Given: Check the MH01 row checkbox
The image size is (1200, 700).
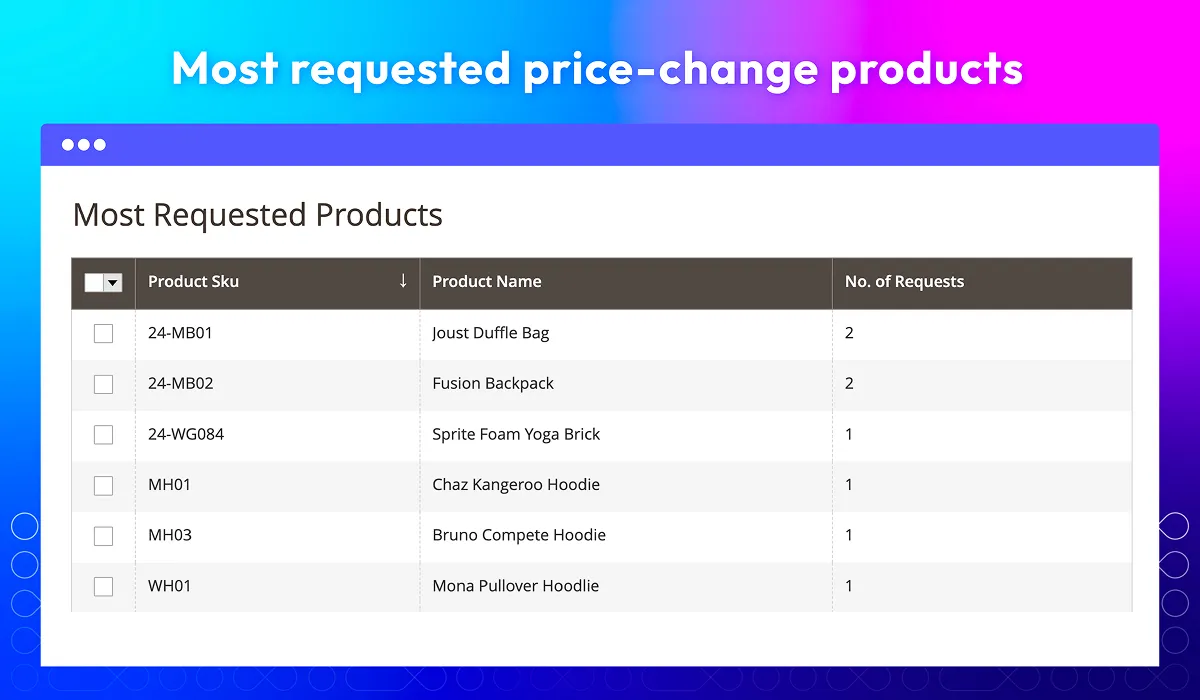Looking at the screenshot, I should point(103,485).
